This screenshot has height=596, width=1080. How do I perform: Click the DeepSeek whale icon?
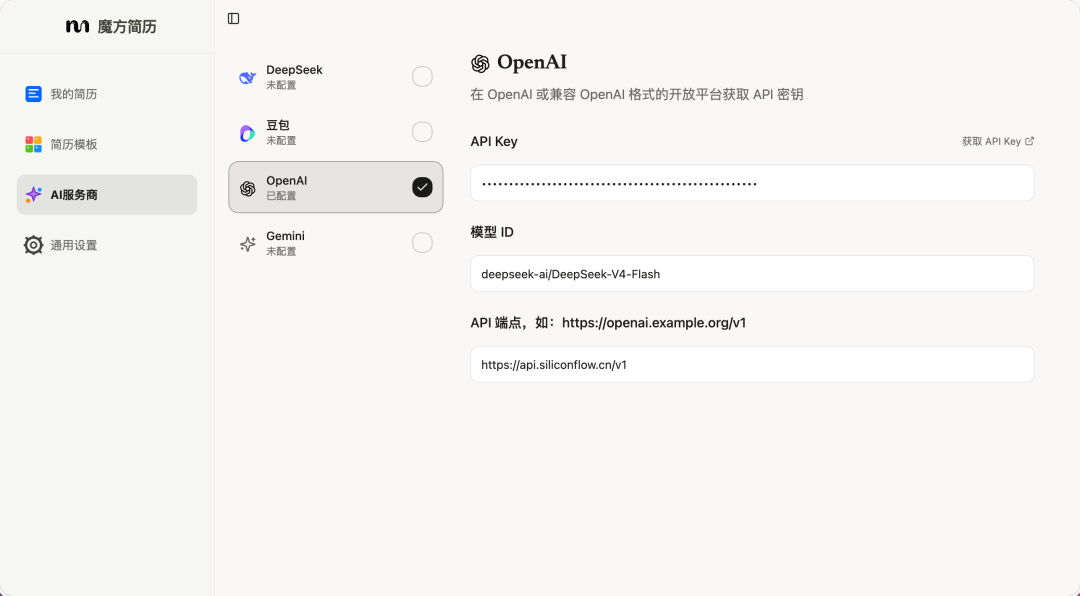[x=247, y=77]
